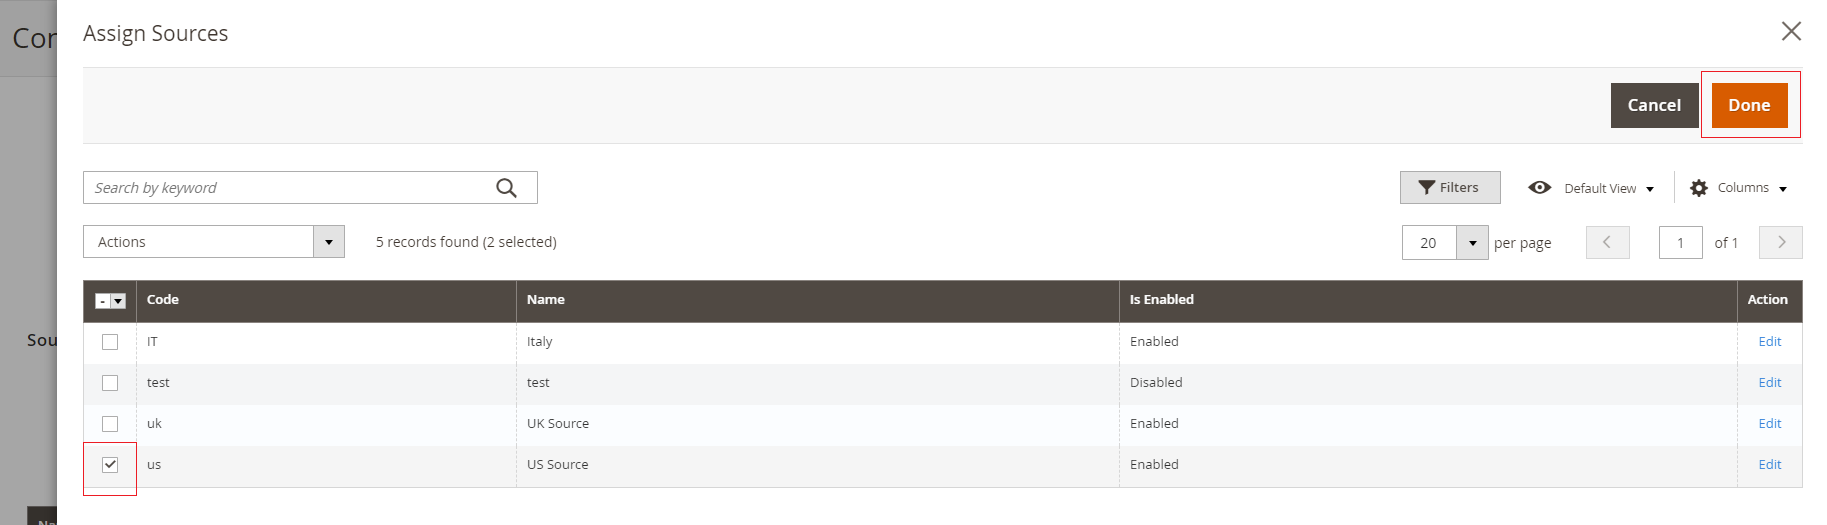This screenshot has width=1827, height=525.
Task: Focus the Search by keyword field
Action: point(290,188)
